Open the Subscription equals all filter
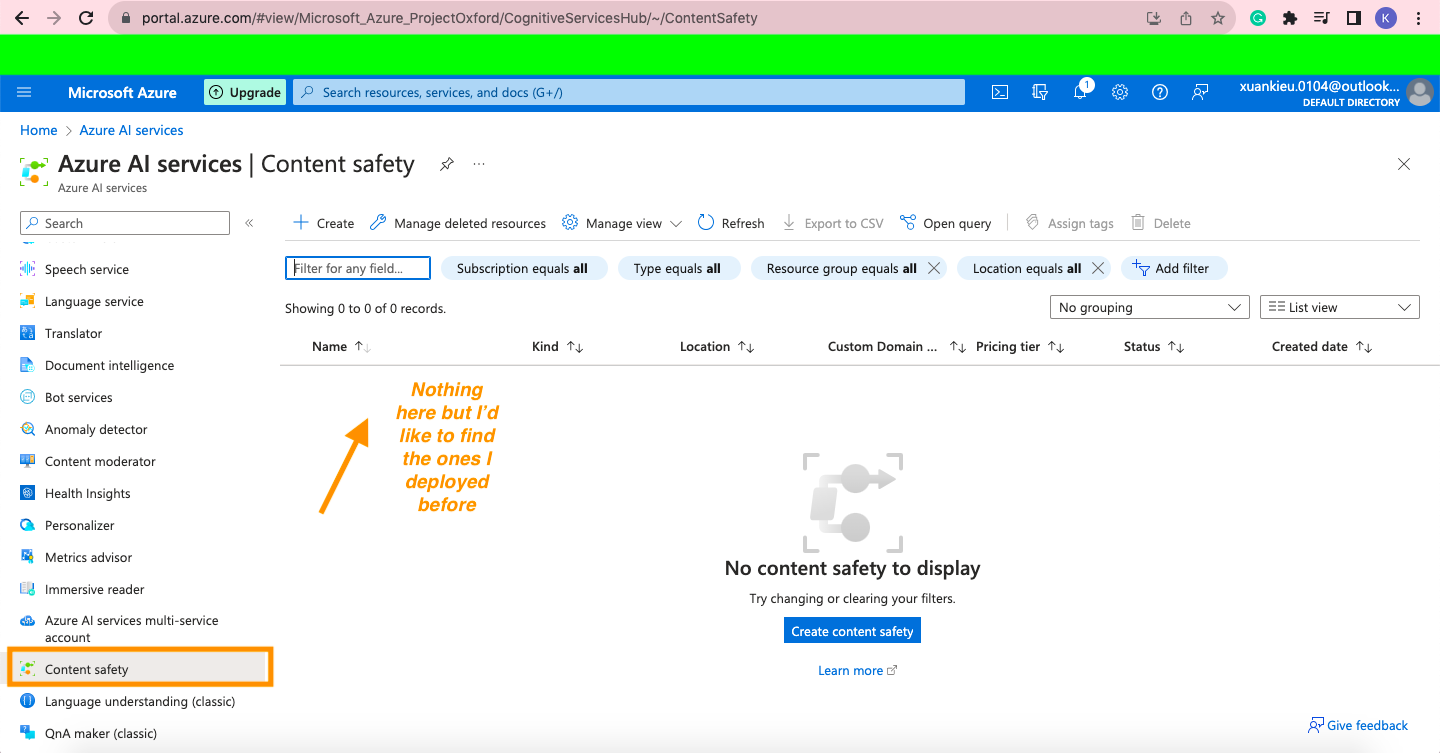1440x753 pixels. (x=522, y=268)
